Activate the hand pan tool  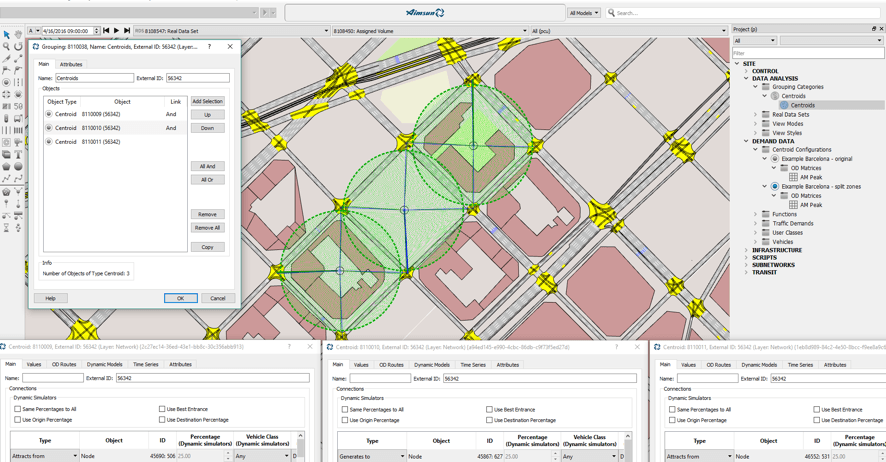coord(18,35)
